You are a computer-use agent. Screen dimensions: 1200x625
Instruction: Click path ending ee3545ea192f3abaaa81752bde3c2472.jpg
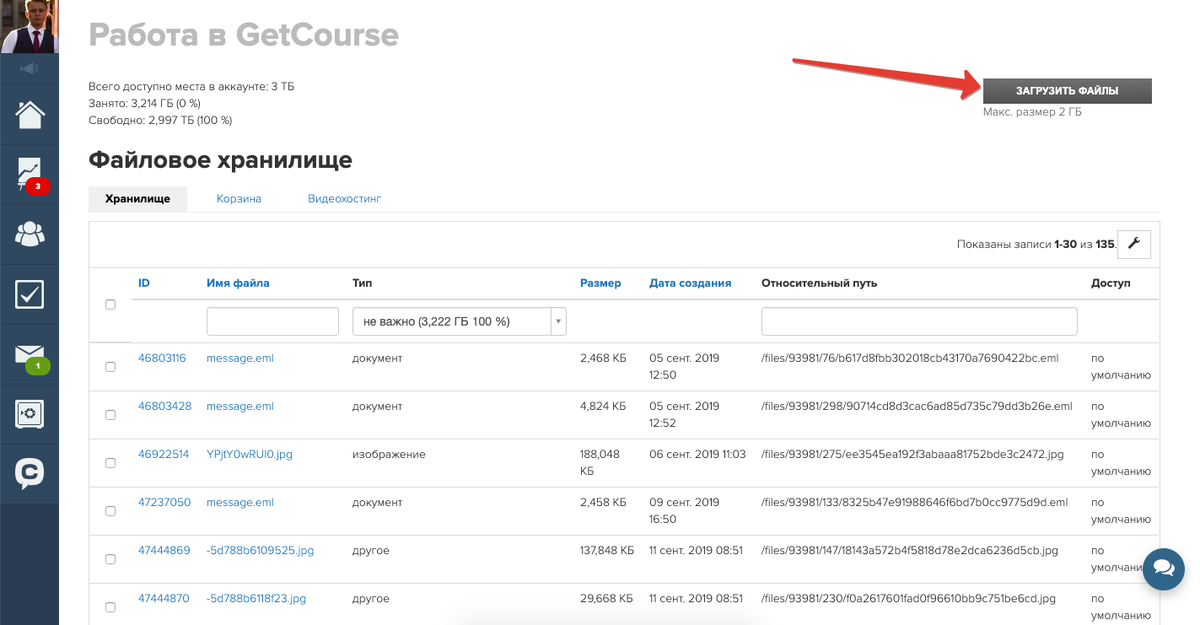[912, 454]
